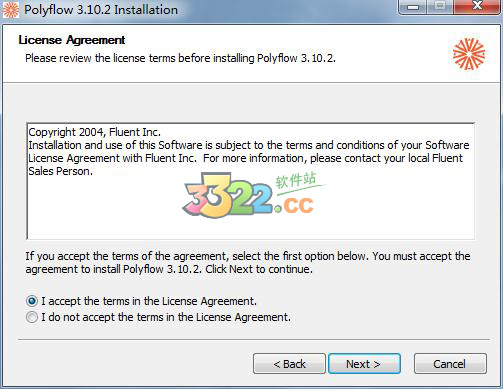Click the "I accept the terms" label text
This screenshot has width=503, height=389.
point(149,301)
